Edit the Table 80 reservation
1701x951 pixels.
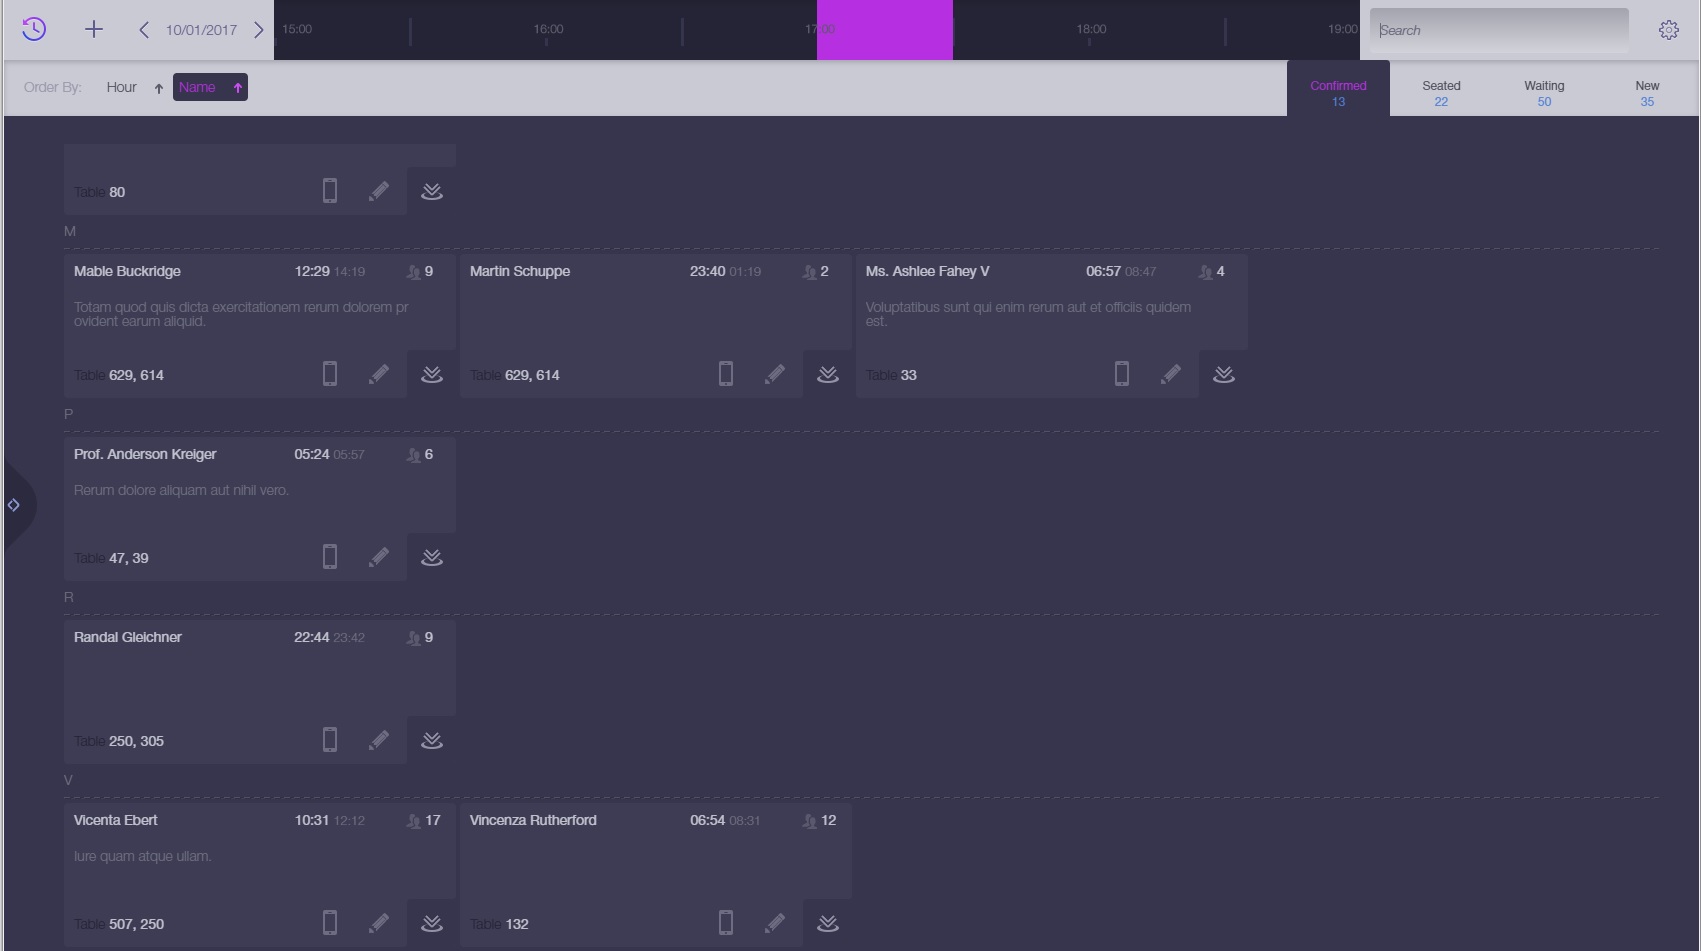[x=379, y=191]
